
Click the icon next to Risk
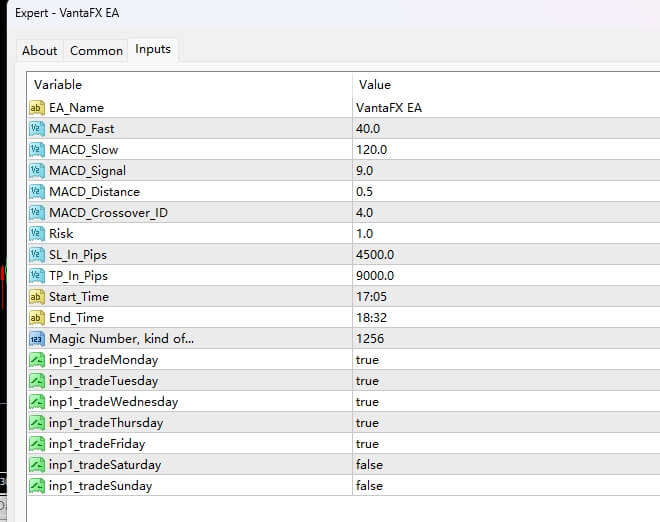pyautogui.click(x=38, y=234)
